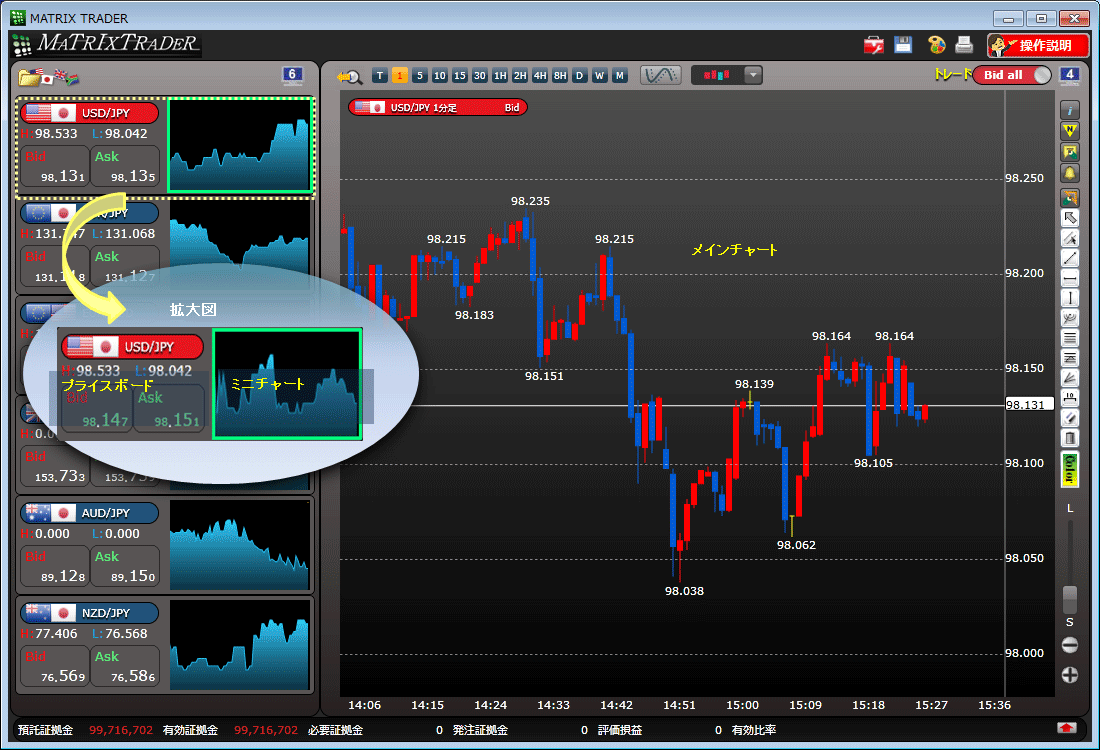Select the 5 minute timeframe
This screenshot has height=750, width=1101.
pos(419,75)
